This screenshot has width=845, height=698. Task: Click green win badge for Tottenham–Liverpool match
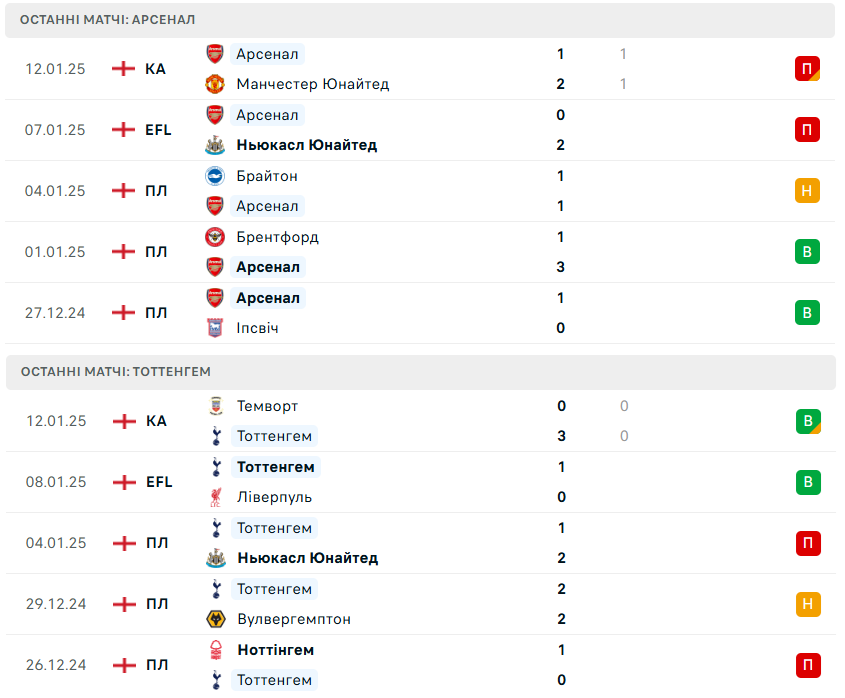[x=807, y=482]
